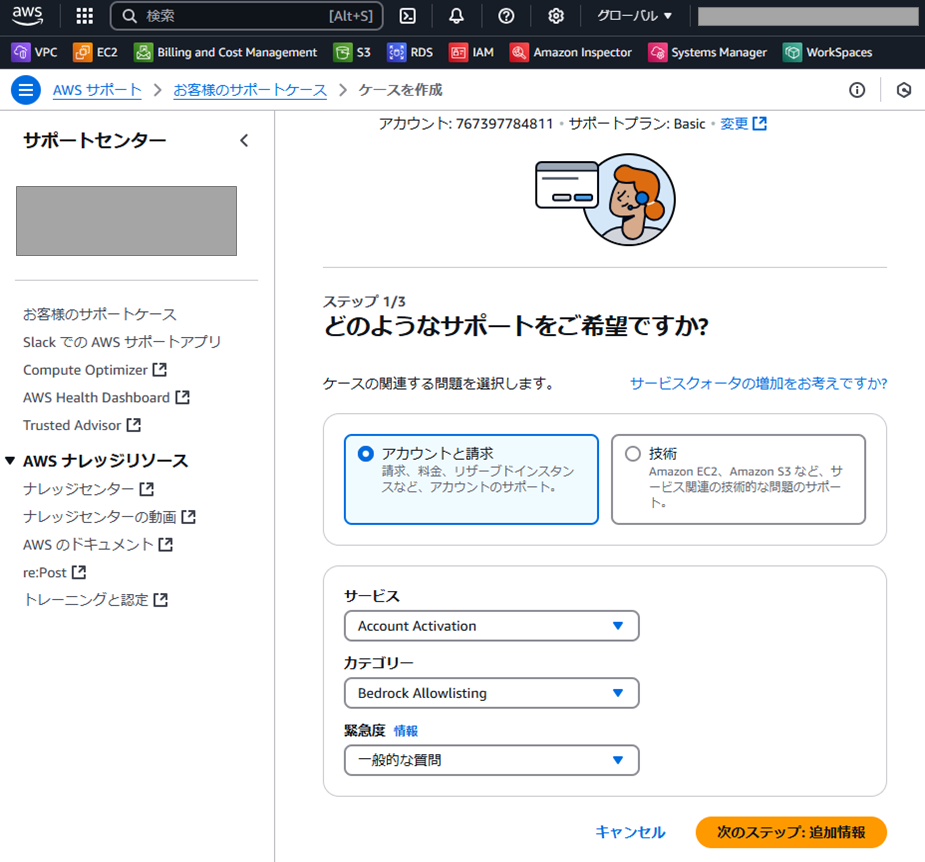Click the gray account name area in top bar

pos(808,17)
